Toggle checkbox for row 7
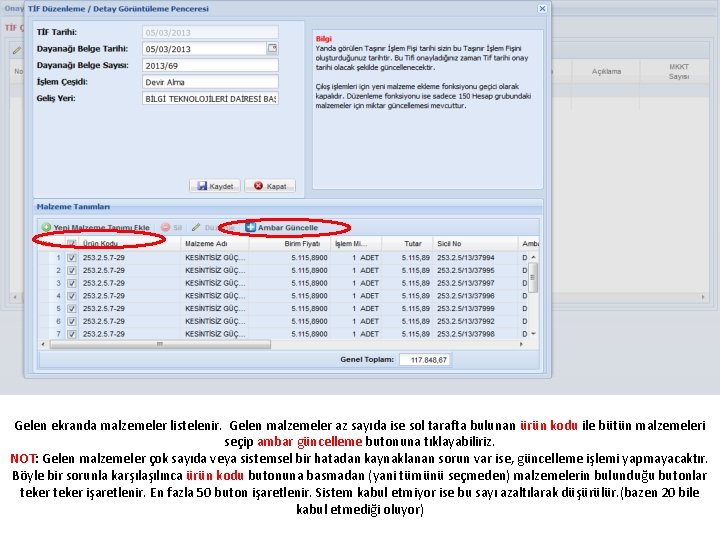This screenshot has height=540, width=720. [72, 334]
